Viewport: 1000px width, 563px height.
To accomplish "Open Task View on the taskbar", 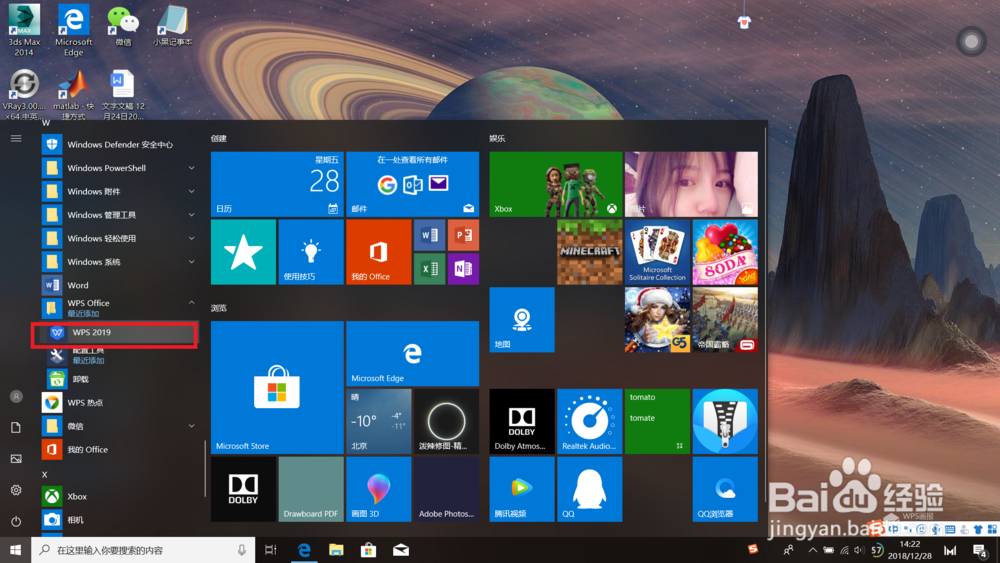I will coord(271,550).
